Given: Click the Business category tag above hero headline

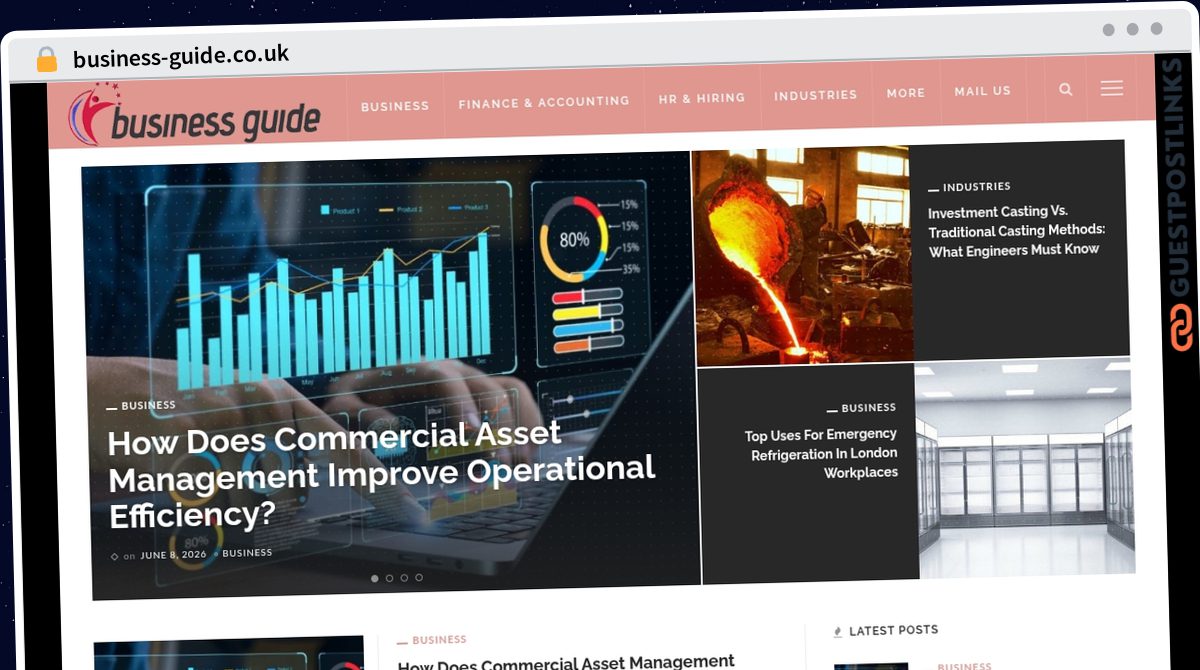Looking at the screenshot, I should coord(148,405).
